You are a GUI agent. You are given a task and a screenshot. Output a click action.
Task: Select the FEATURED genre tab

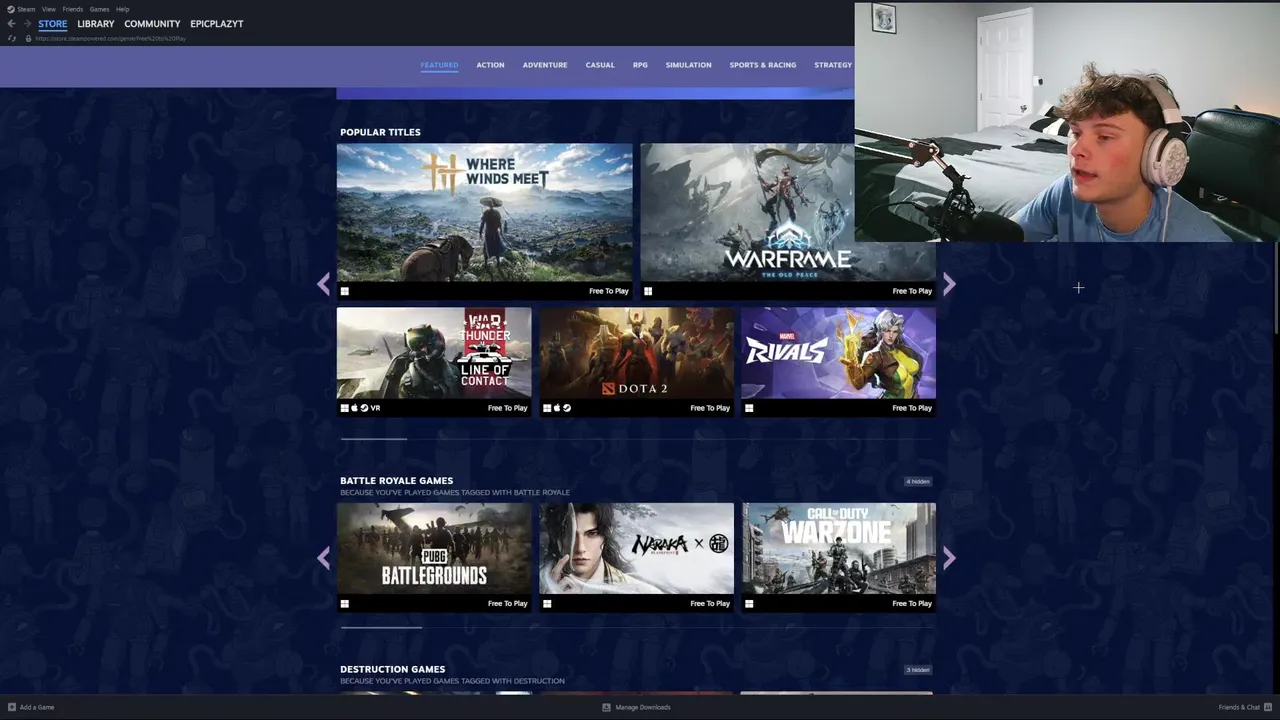pyautogui.click(x=439, y=65)
